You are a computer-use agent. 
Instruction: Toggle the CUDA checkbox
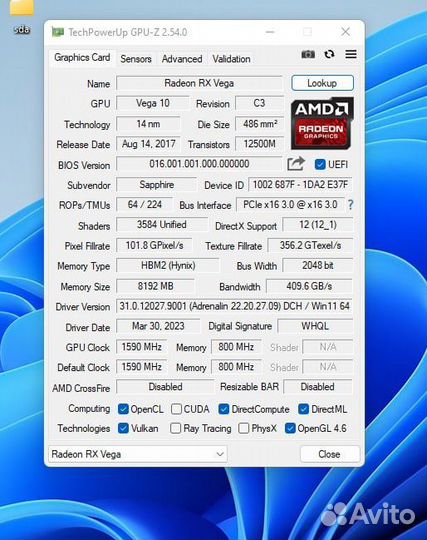point(176,409)
